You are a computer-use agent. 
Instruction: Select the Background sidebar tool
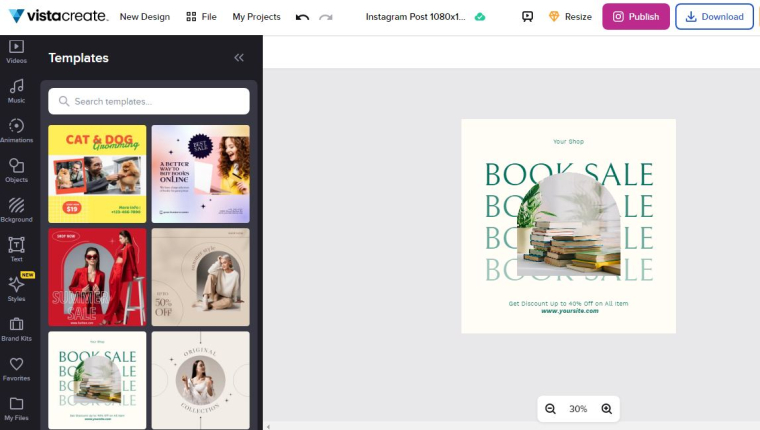click(16, 210)
